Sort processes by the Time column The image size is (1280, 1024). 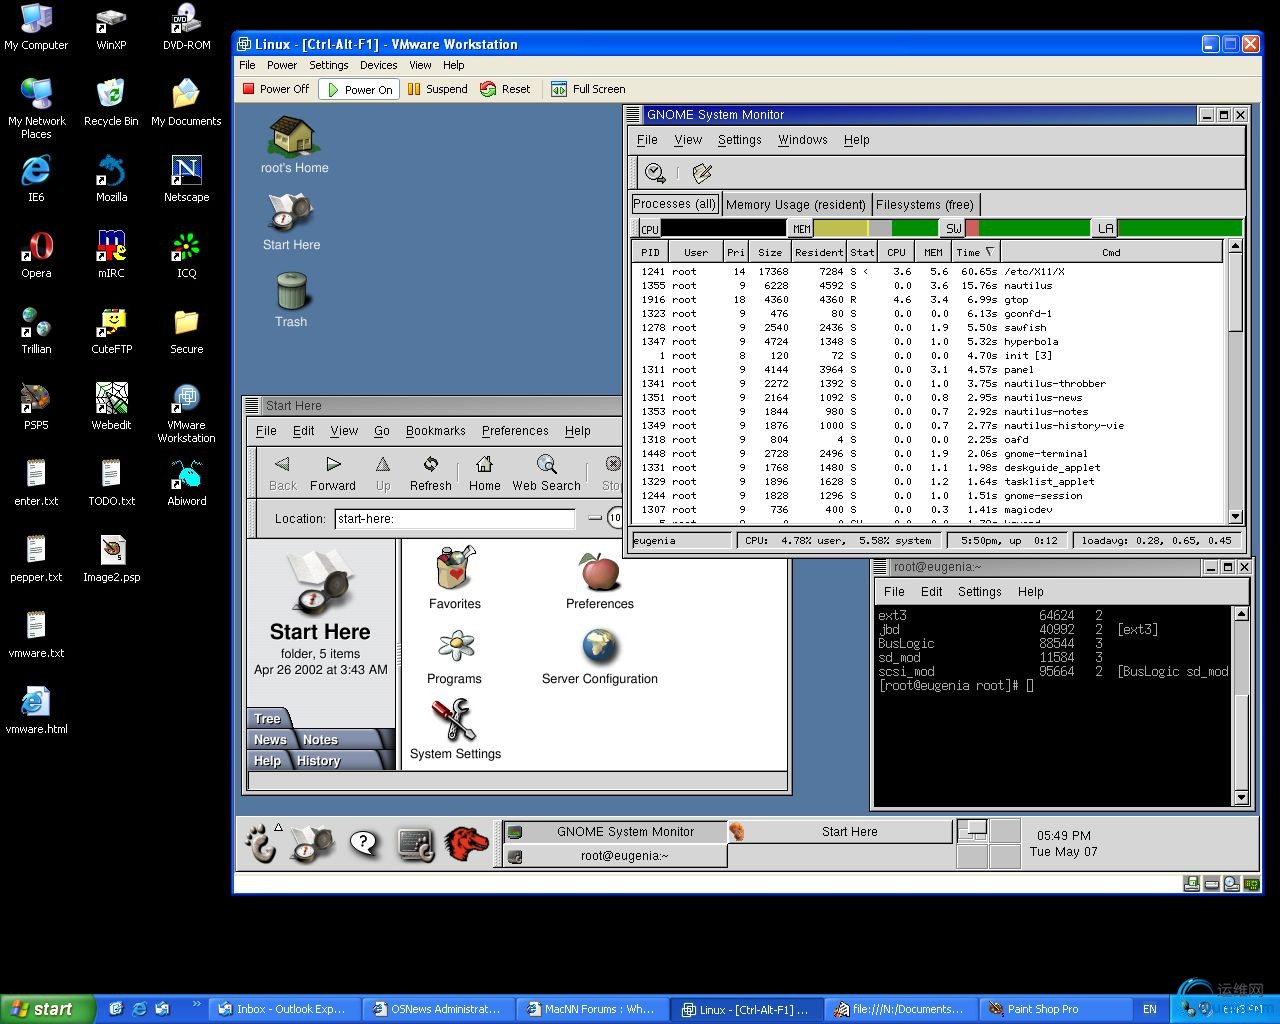(974, 252)
